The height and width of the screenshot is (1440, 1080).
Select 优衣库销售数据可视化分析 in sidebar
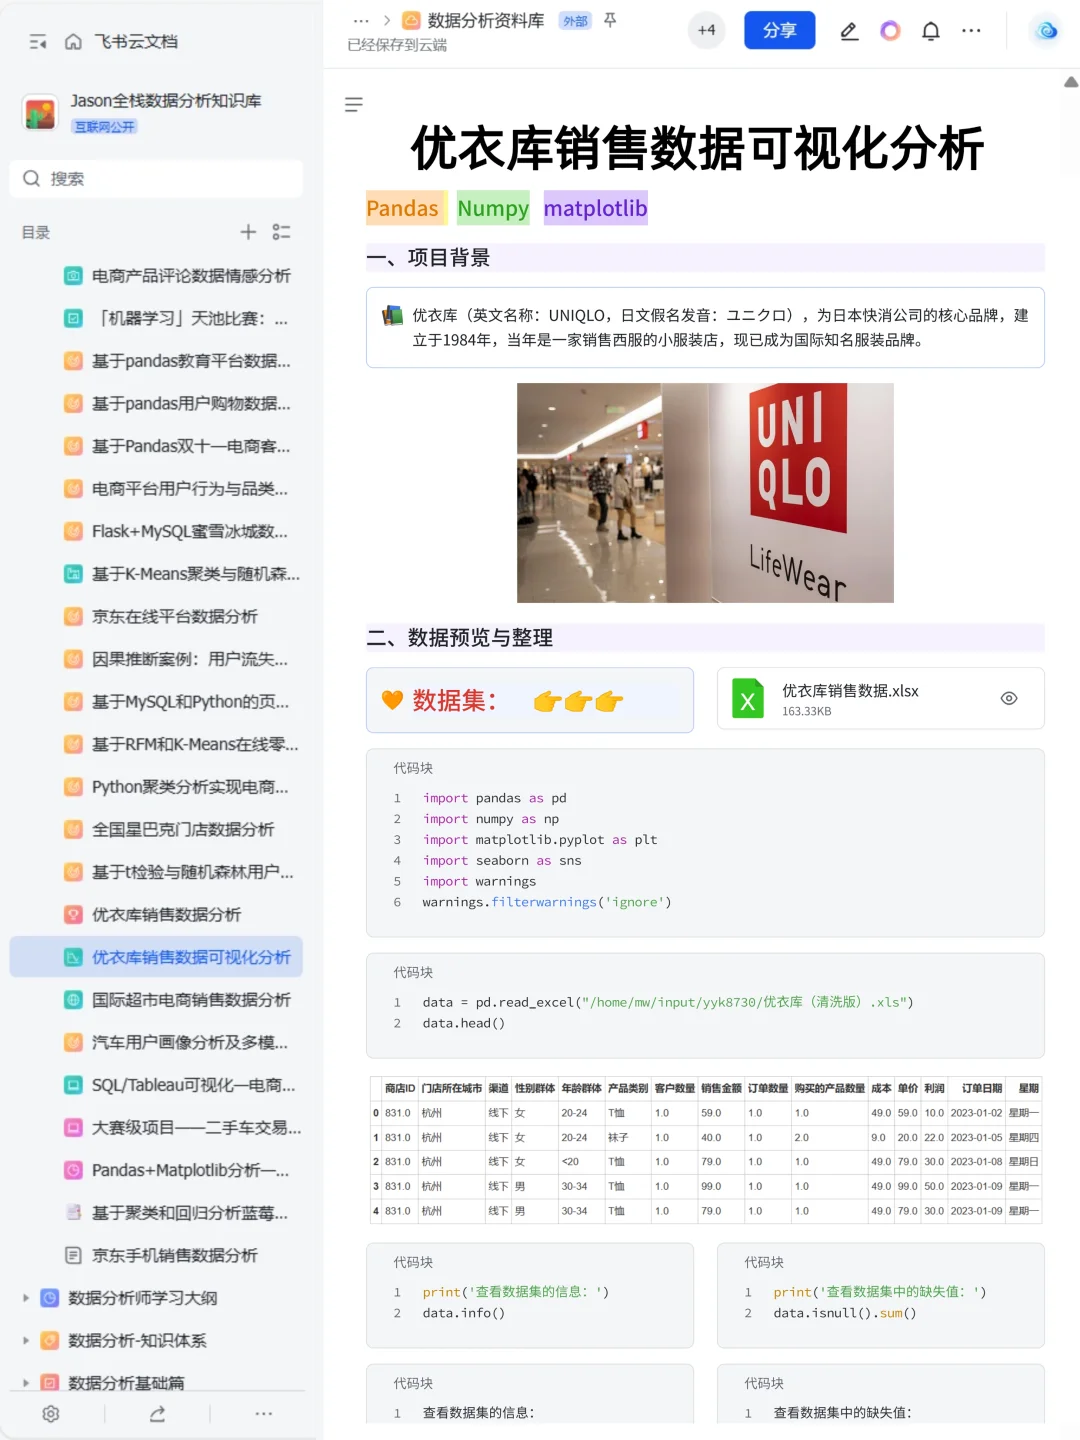pyautogui.click(x=156, y=957)
